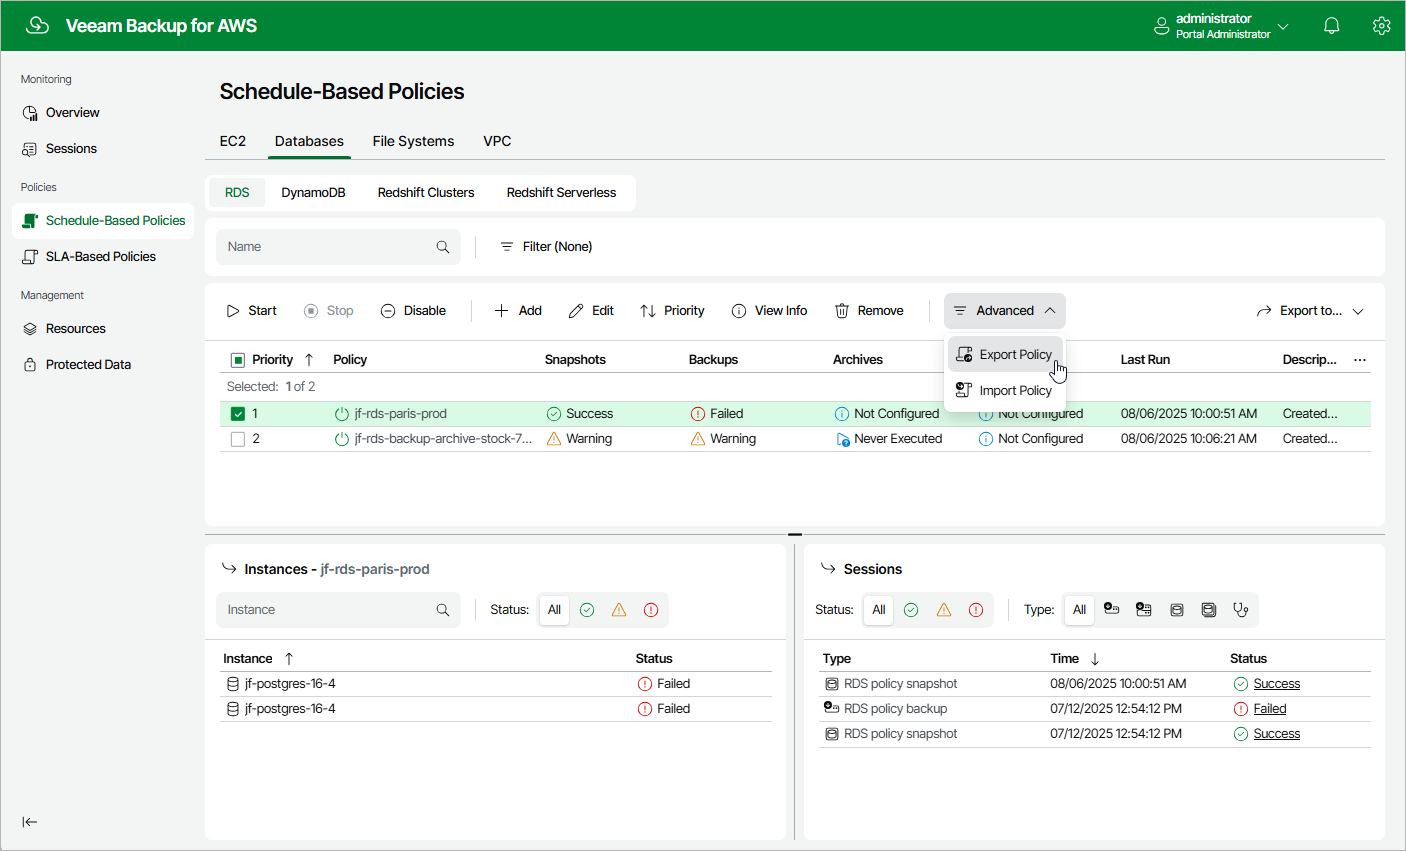Add a new policy
The height and width of the screenshot is (851, 1406).
coord(518,311)
